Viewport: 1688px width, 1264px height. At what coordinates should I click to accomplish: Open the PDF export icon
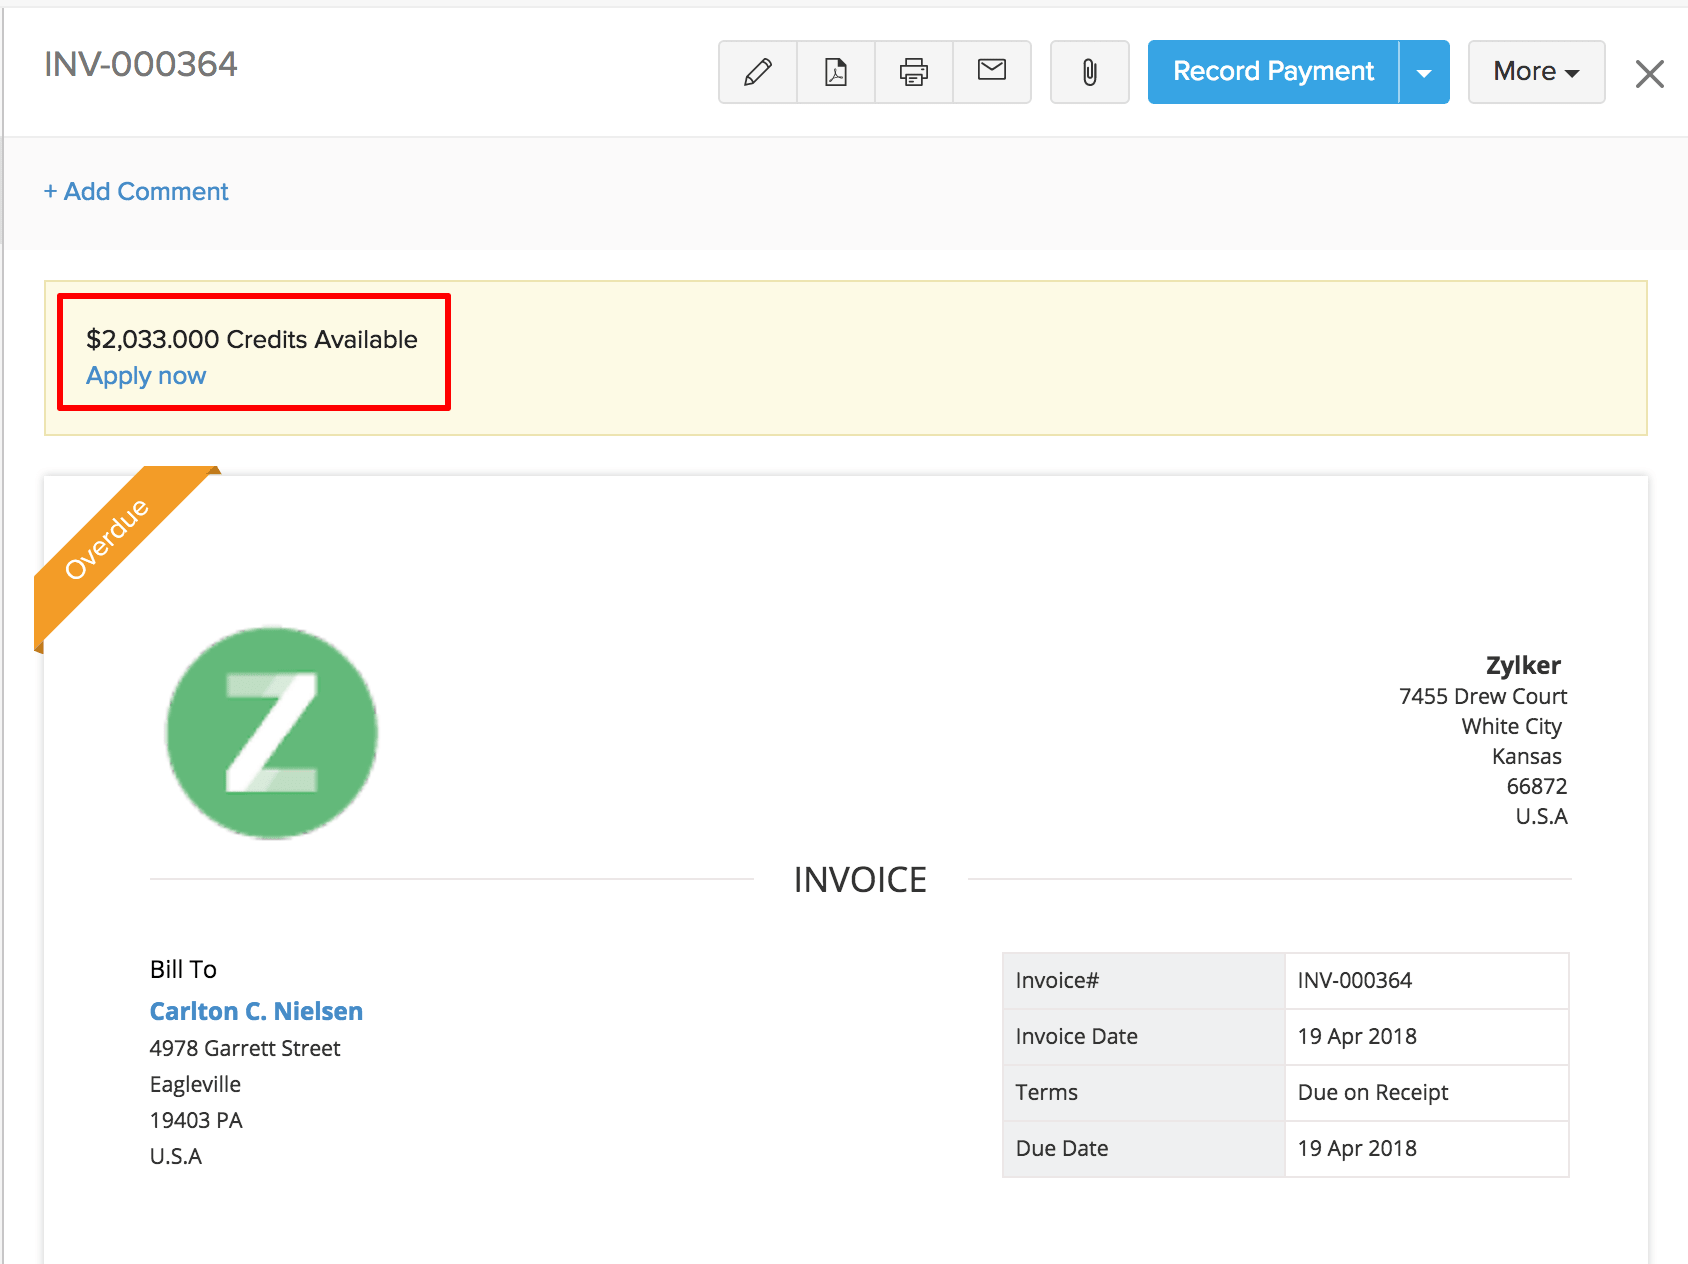835,71
